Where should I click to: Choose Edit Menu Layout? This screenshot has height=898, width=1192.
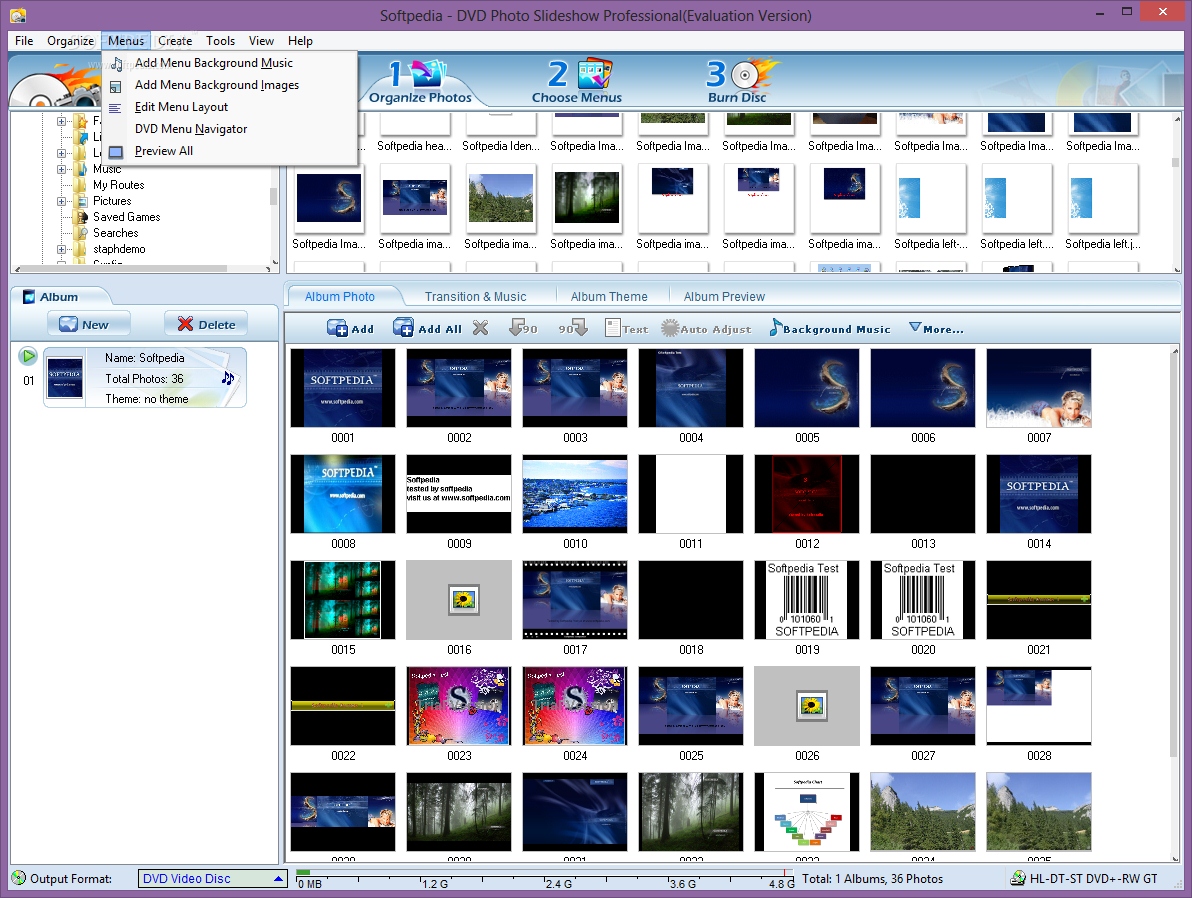pyautogui.click(x=229, y=107)
